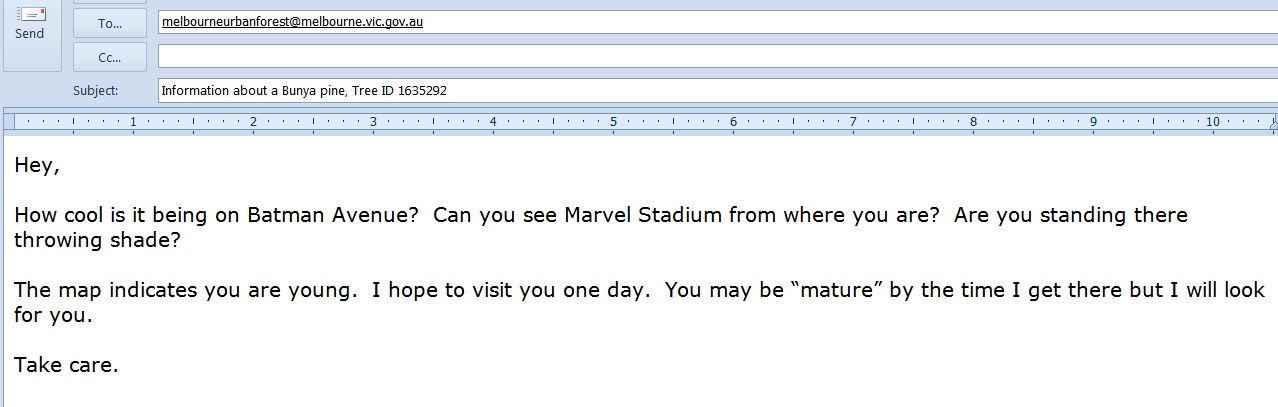Click the ruler at mark 2
Viewport: 1278px width, 407px height.
point(253,122)
